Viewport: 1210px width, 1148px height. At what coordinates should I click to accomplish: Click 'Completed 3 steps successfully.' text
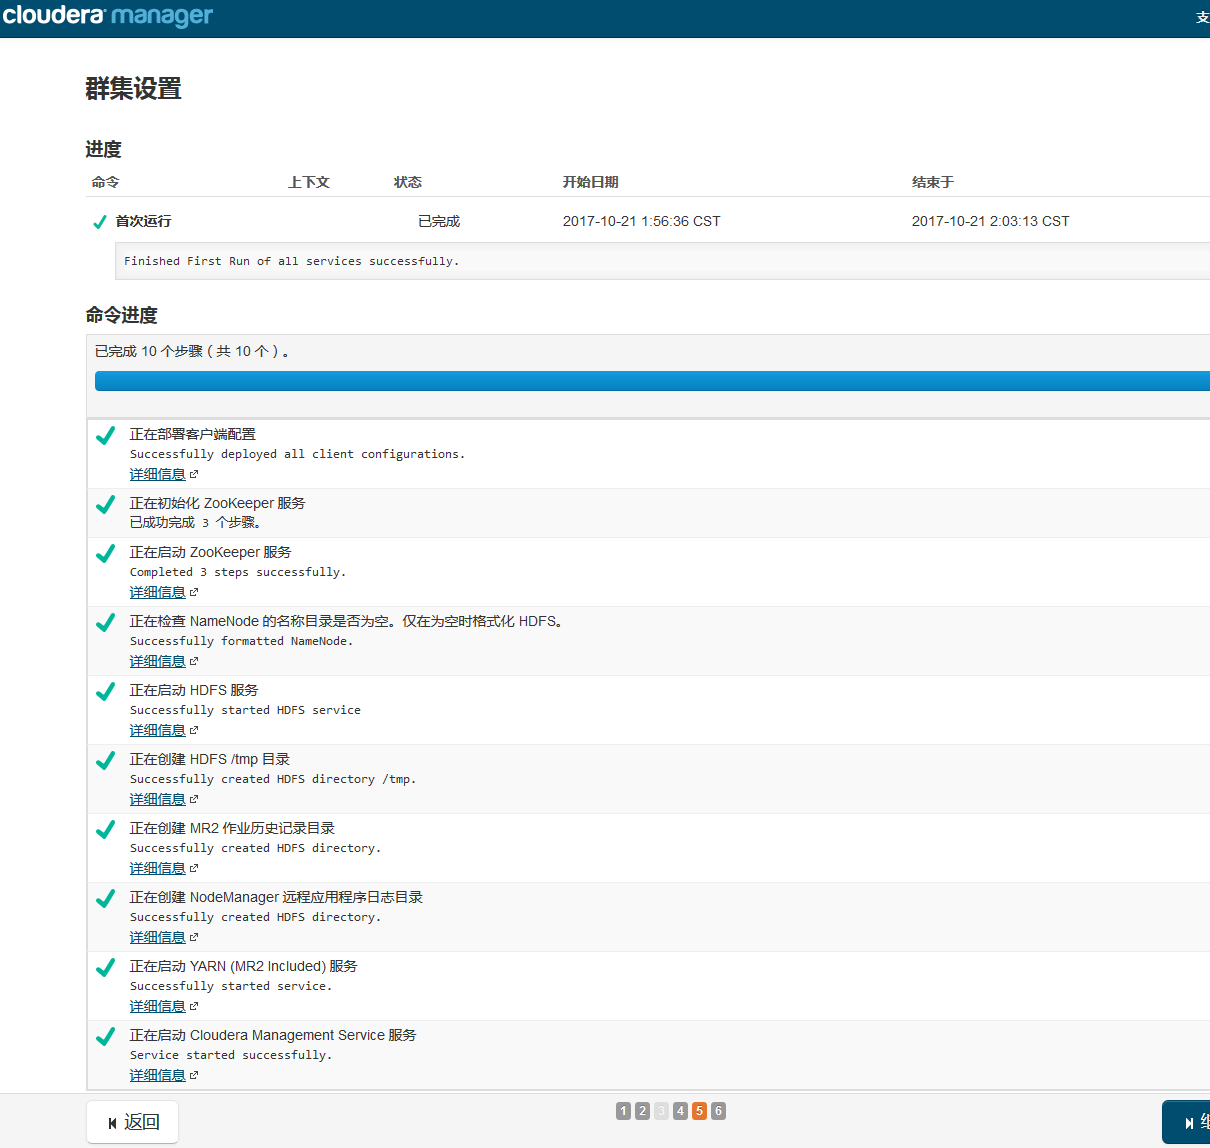coord(238,572)
